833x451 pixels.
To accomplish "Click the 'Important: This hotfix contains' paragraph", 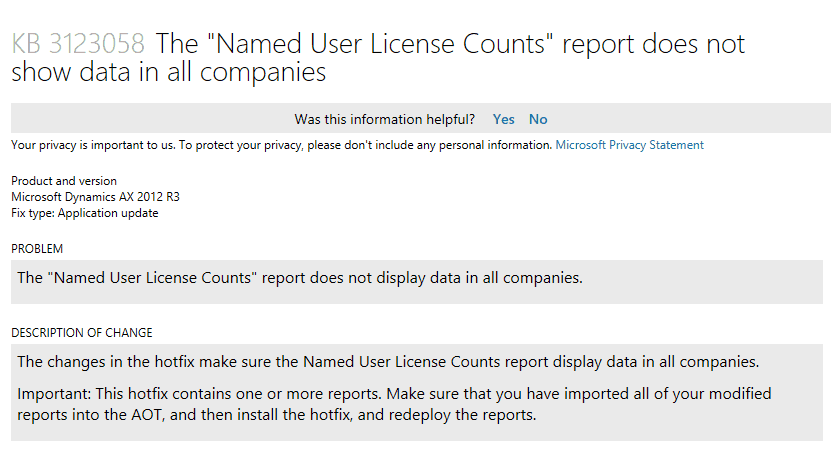I will (x=394, y=404).
